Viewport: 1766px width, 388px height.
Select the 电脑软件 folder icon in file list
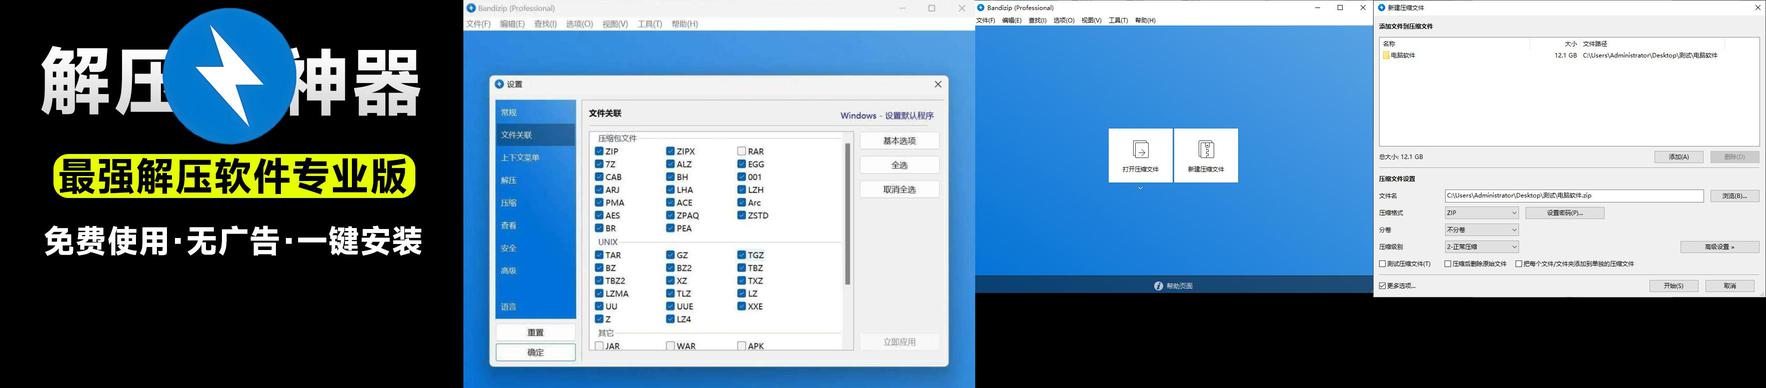[x=1386, y=56]
